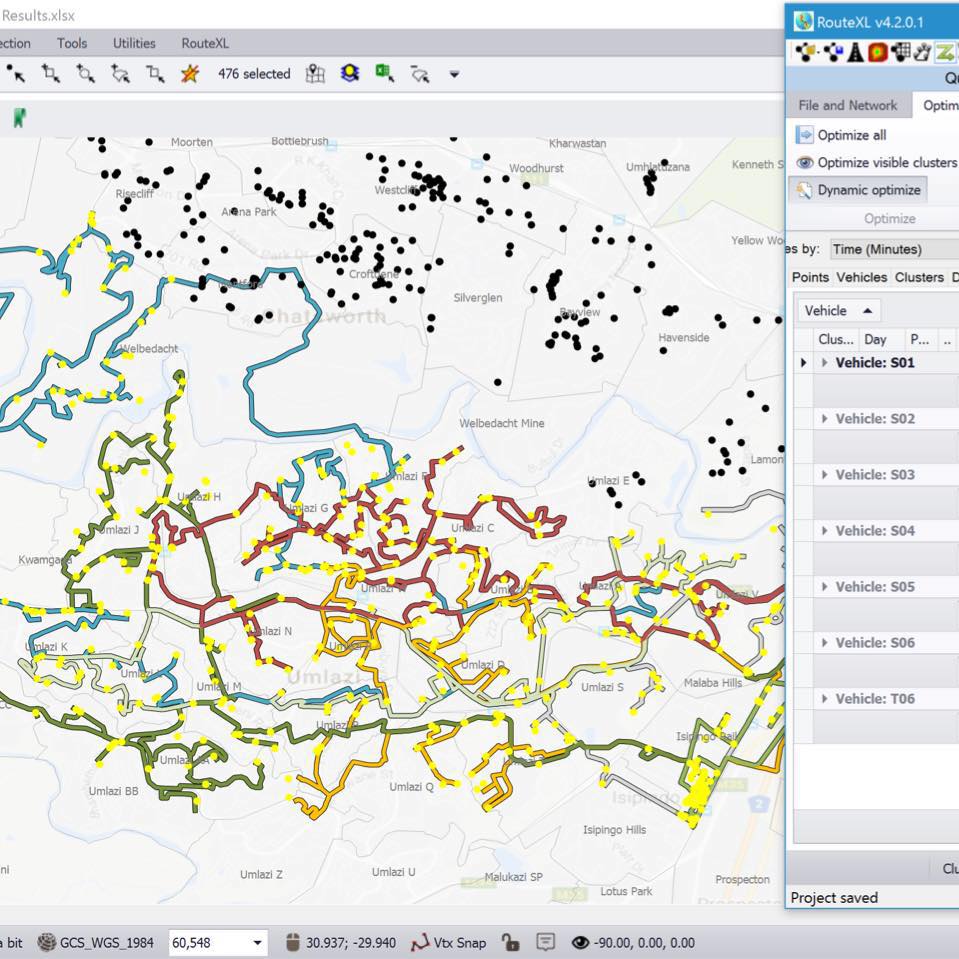
Task: Open the map scale 60,548 dropdown
Action: pos(257,942)
